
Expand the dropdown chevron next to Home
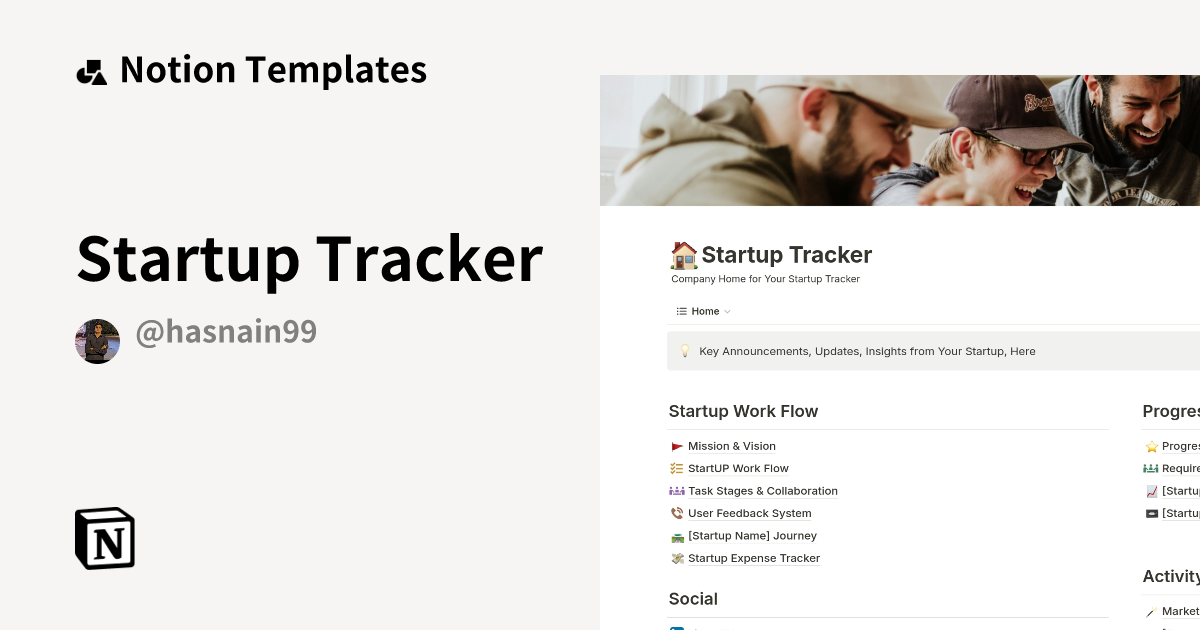pyautogui.click(x=728, y=311)
